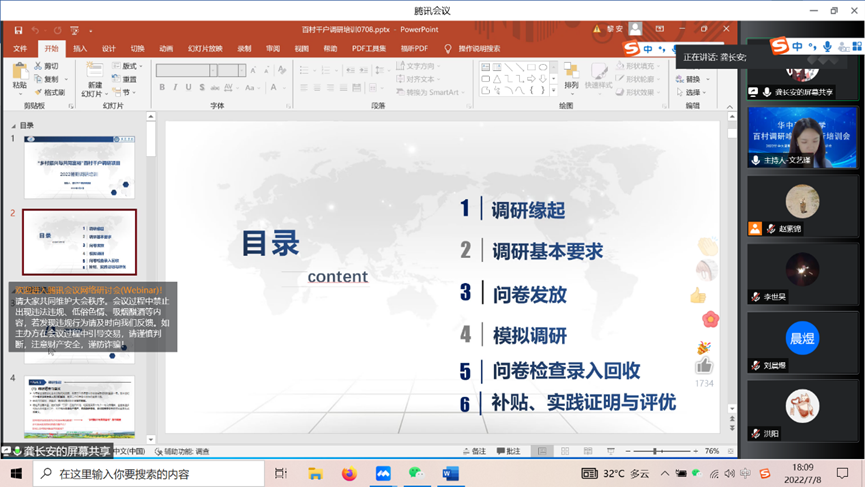Click the thumbs-up reaction icon

tap(698, 296)
